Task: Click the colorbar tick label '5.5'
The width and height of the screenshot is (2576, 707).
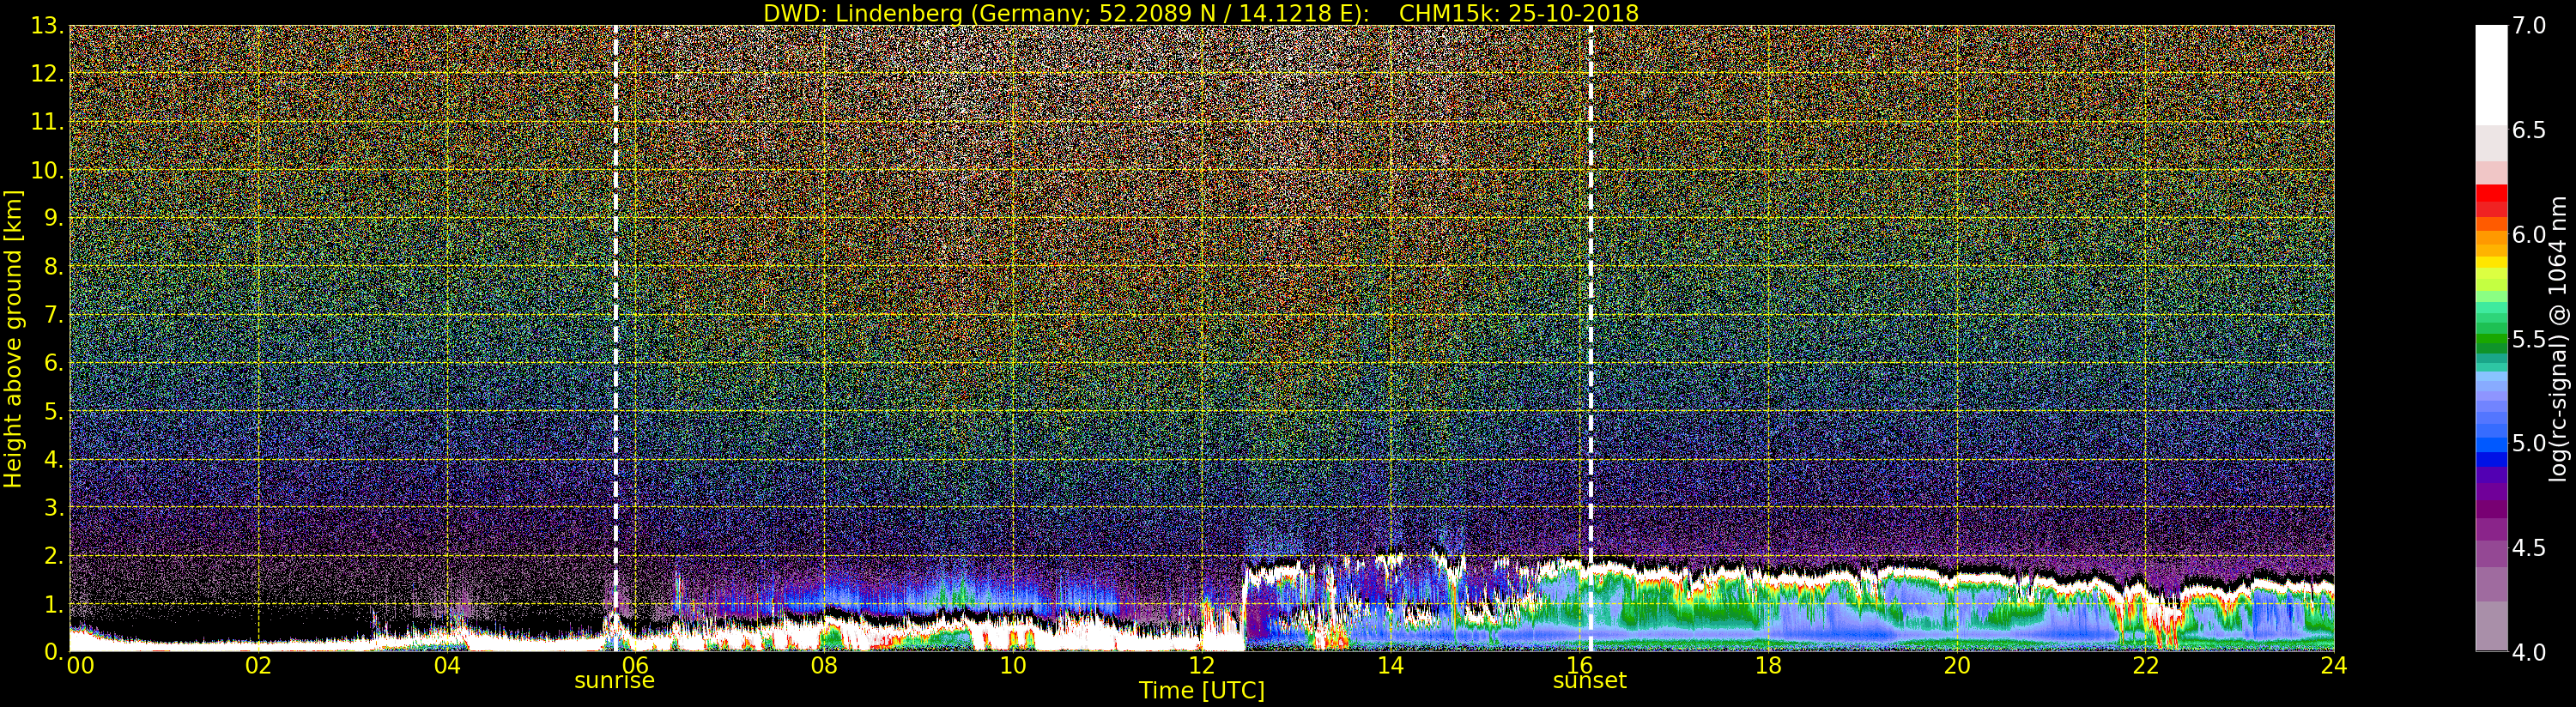Action: point(2529,339)
